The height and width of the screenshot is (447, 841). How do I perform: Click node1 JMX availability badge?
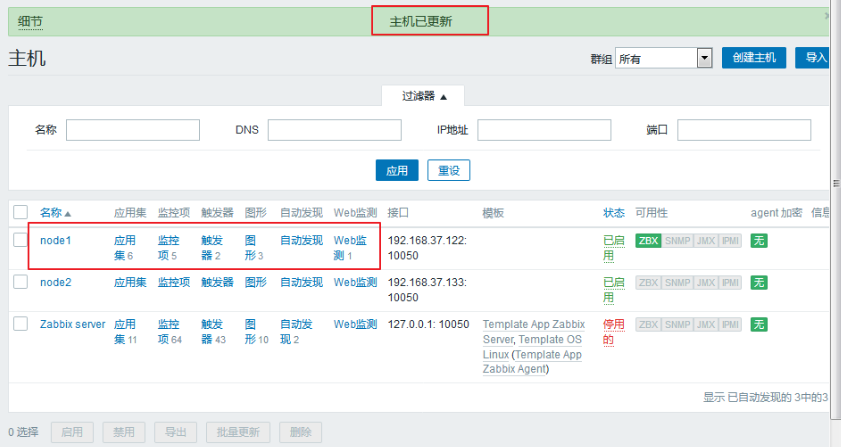click(x=705, y=240)
